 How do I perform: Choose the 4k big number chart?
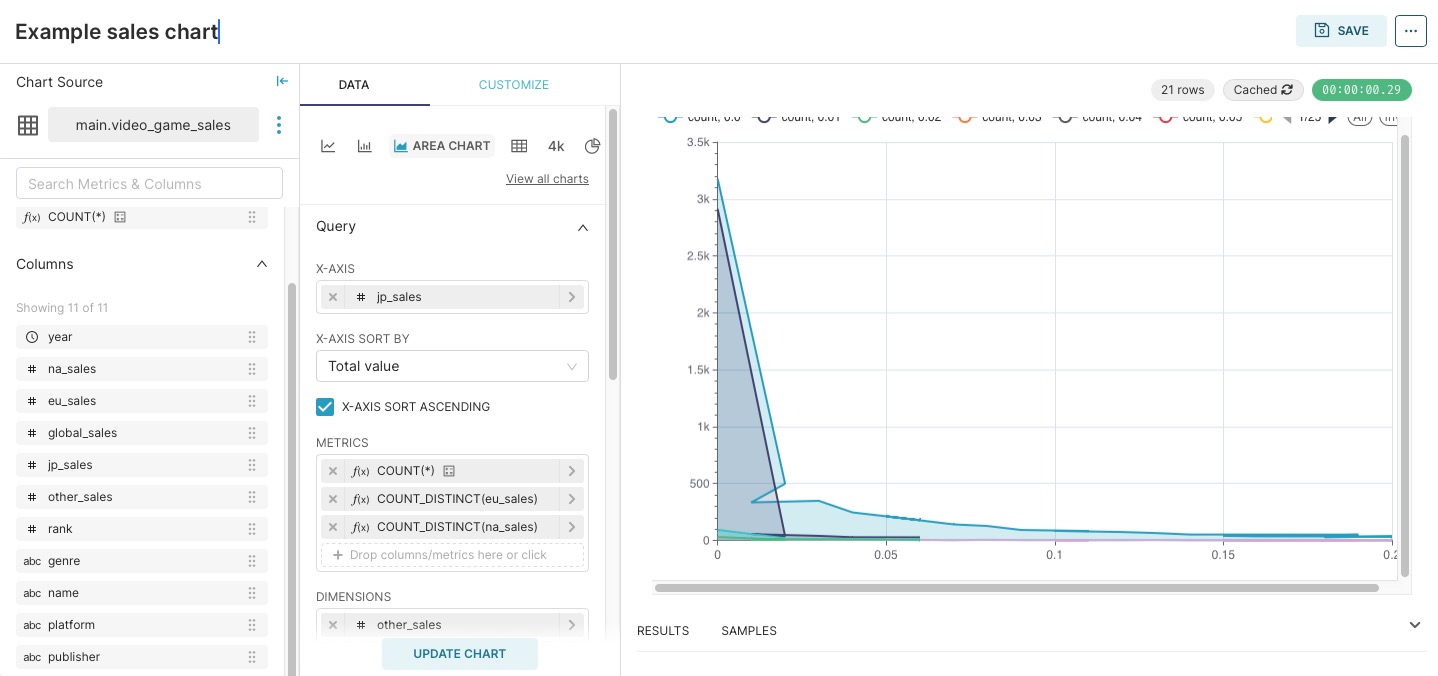click(x=556, y=146)
